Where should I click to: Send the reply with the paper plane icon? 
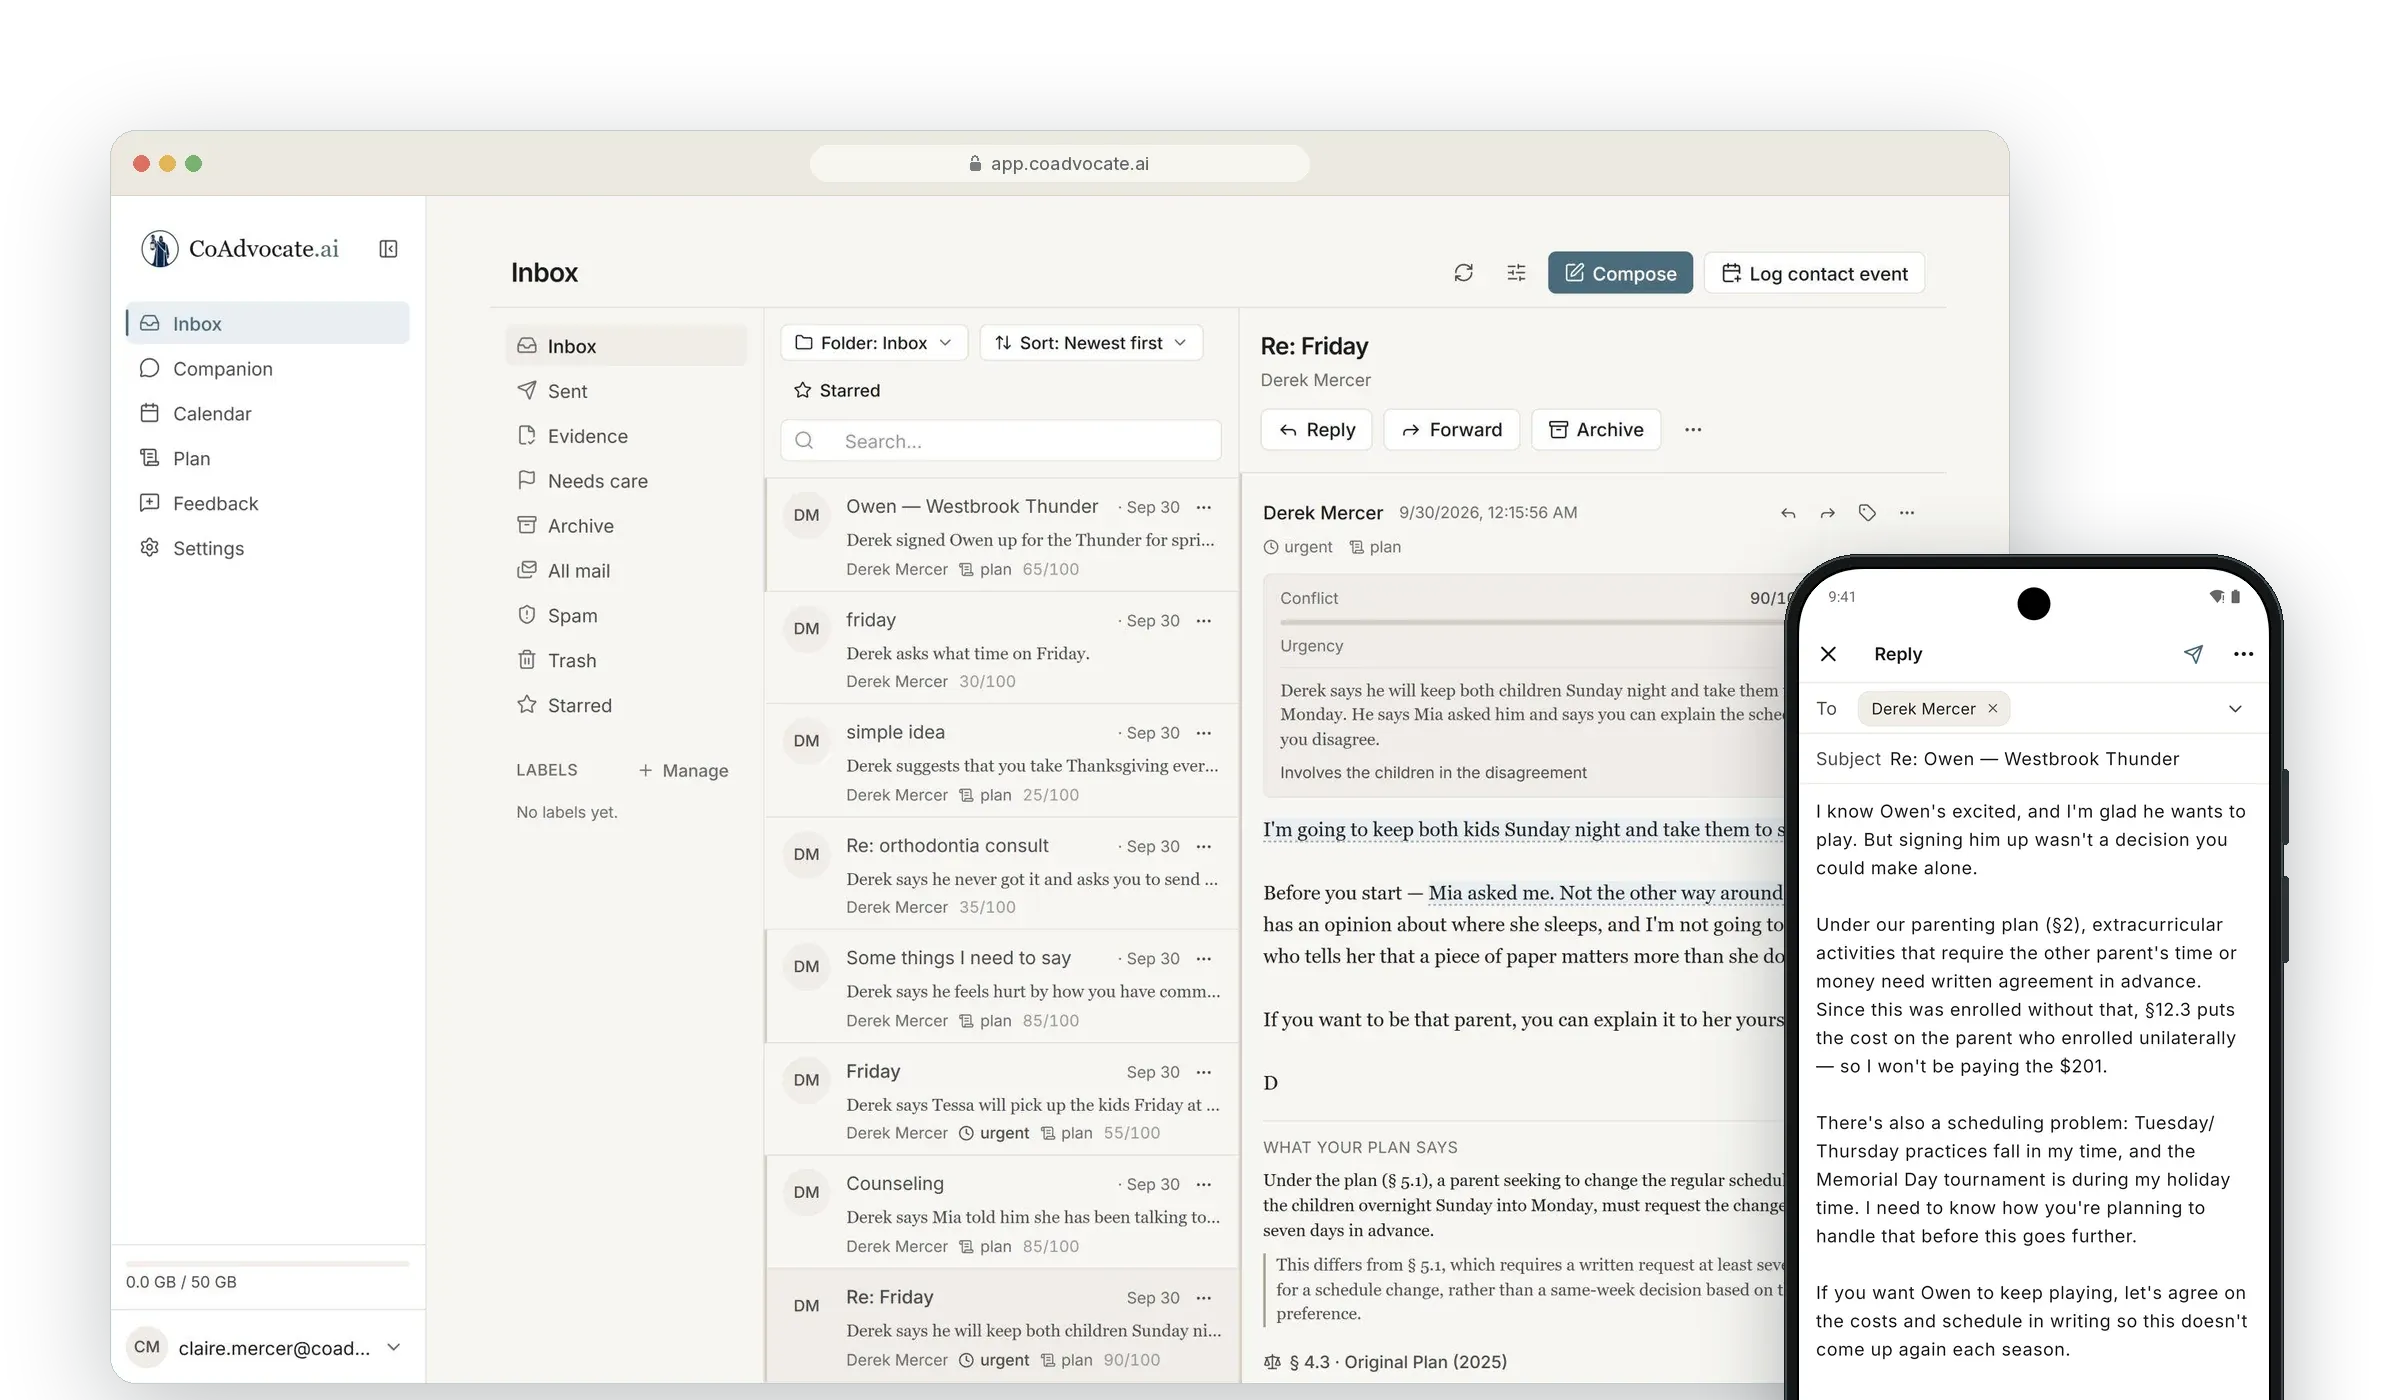click(x=2193, y=654)
